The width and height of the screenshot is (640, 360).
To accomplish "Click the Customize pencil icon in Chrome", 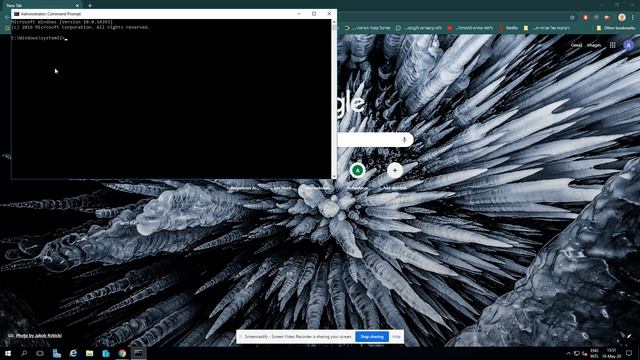I will pos(629,336).
